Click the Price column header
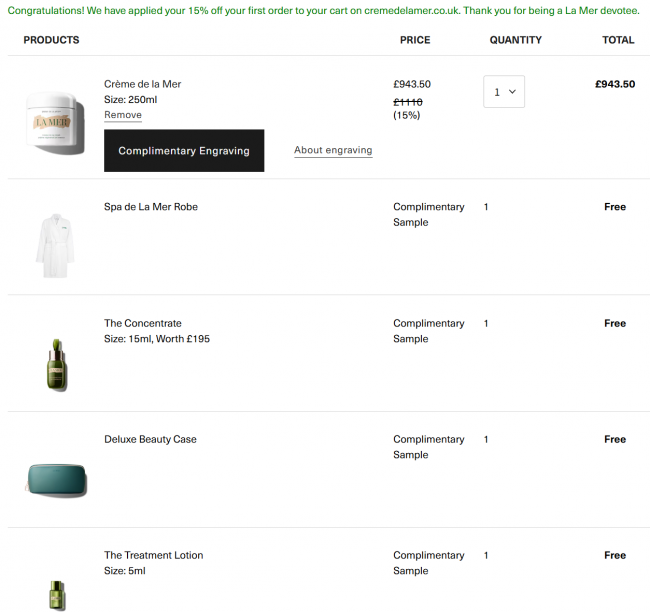This screenshot has height=612, width=650. point(415,40)
